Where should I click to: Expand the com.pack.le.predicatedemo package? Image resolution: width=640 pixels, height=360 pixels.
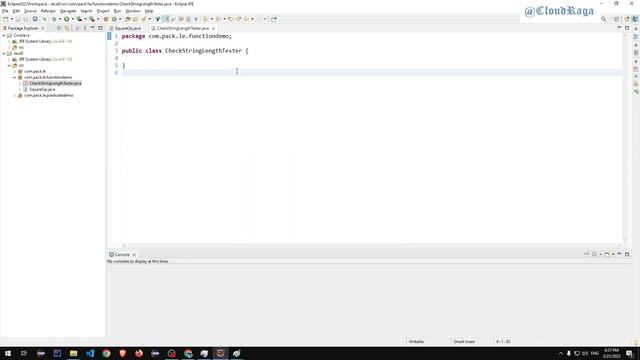click(15, 96)
